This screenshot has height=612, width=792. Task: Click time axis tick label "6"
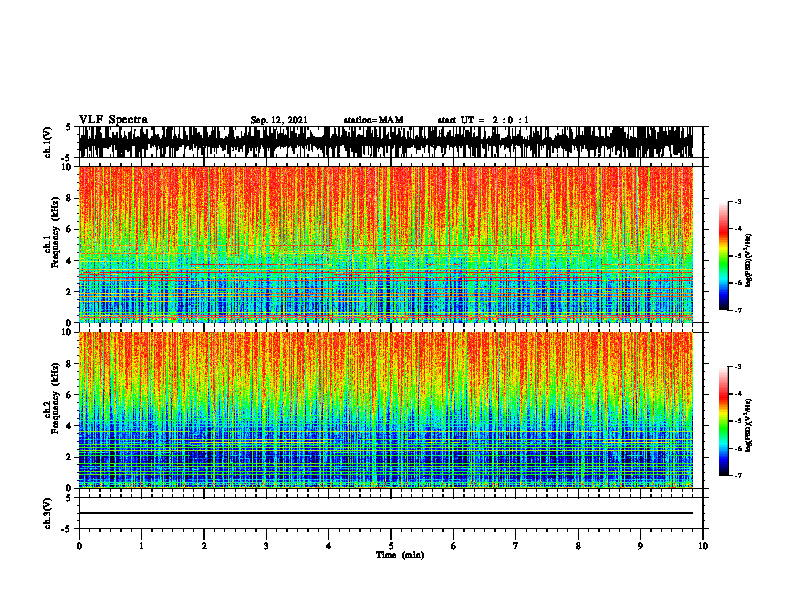coord(454,546)
